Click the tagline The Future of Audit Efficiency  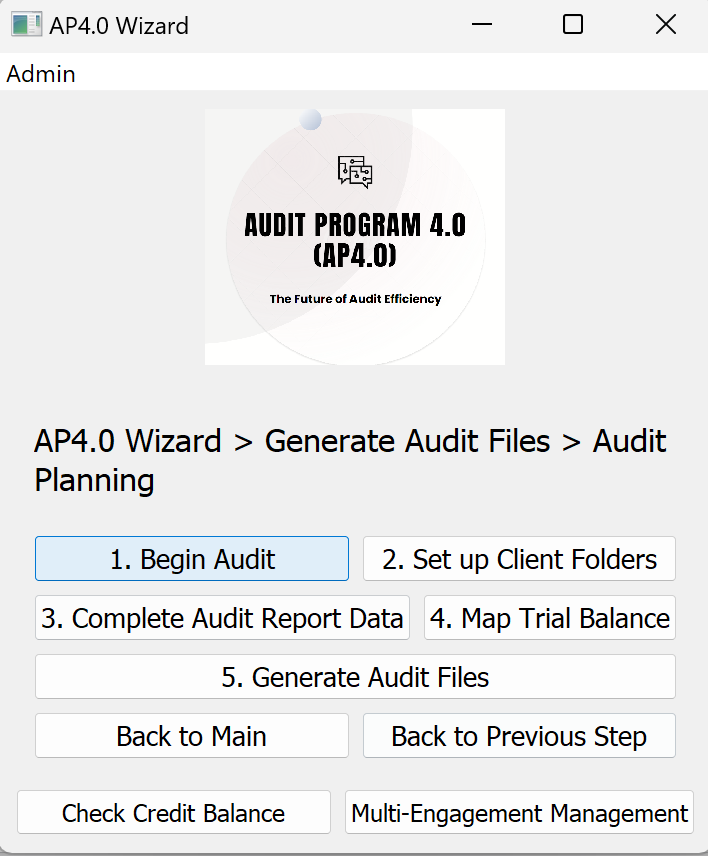[x=355, y=298]
